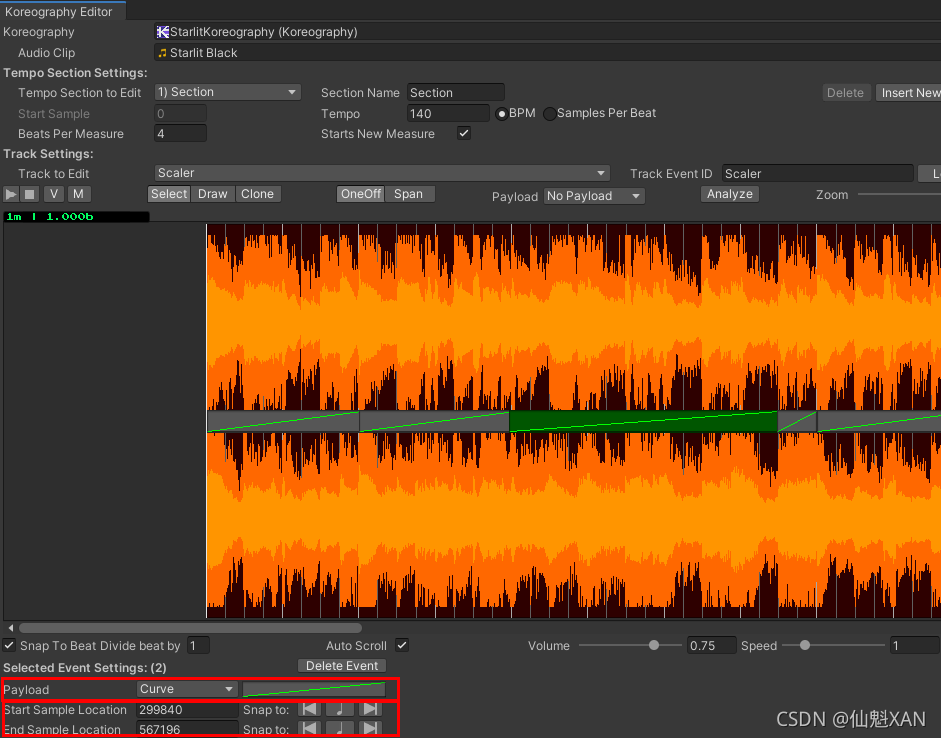Adjust the Speed slider handle
Viewport: 941px width, 738px height.
[x=805, y=645]
